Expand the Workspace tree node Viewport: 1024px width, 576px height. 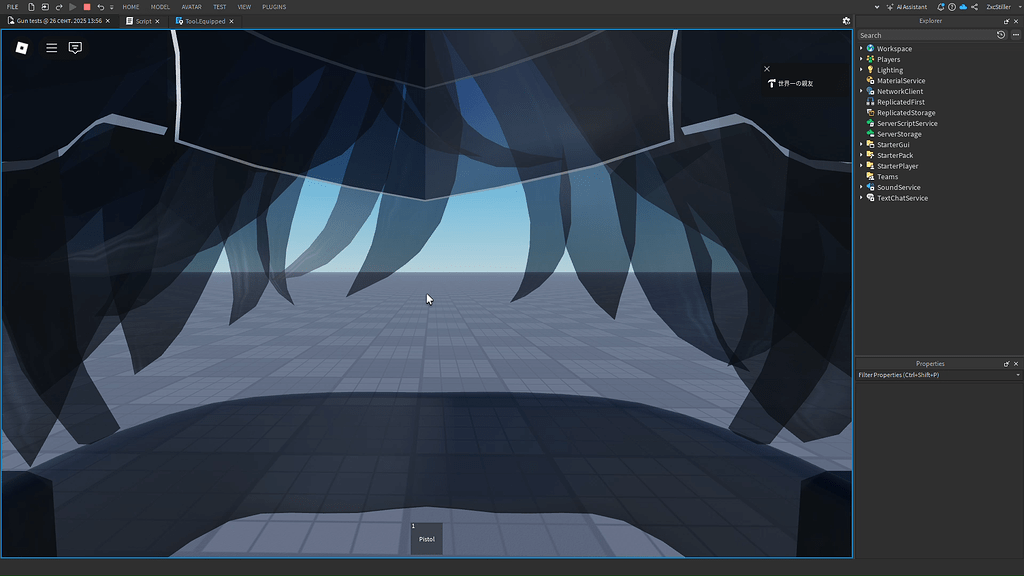[x=861, y=48]
